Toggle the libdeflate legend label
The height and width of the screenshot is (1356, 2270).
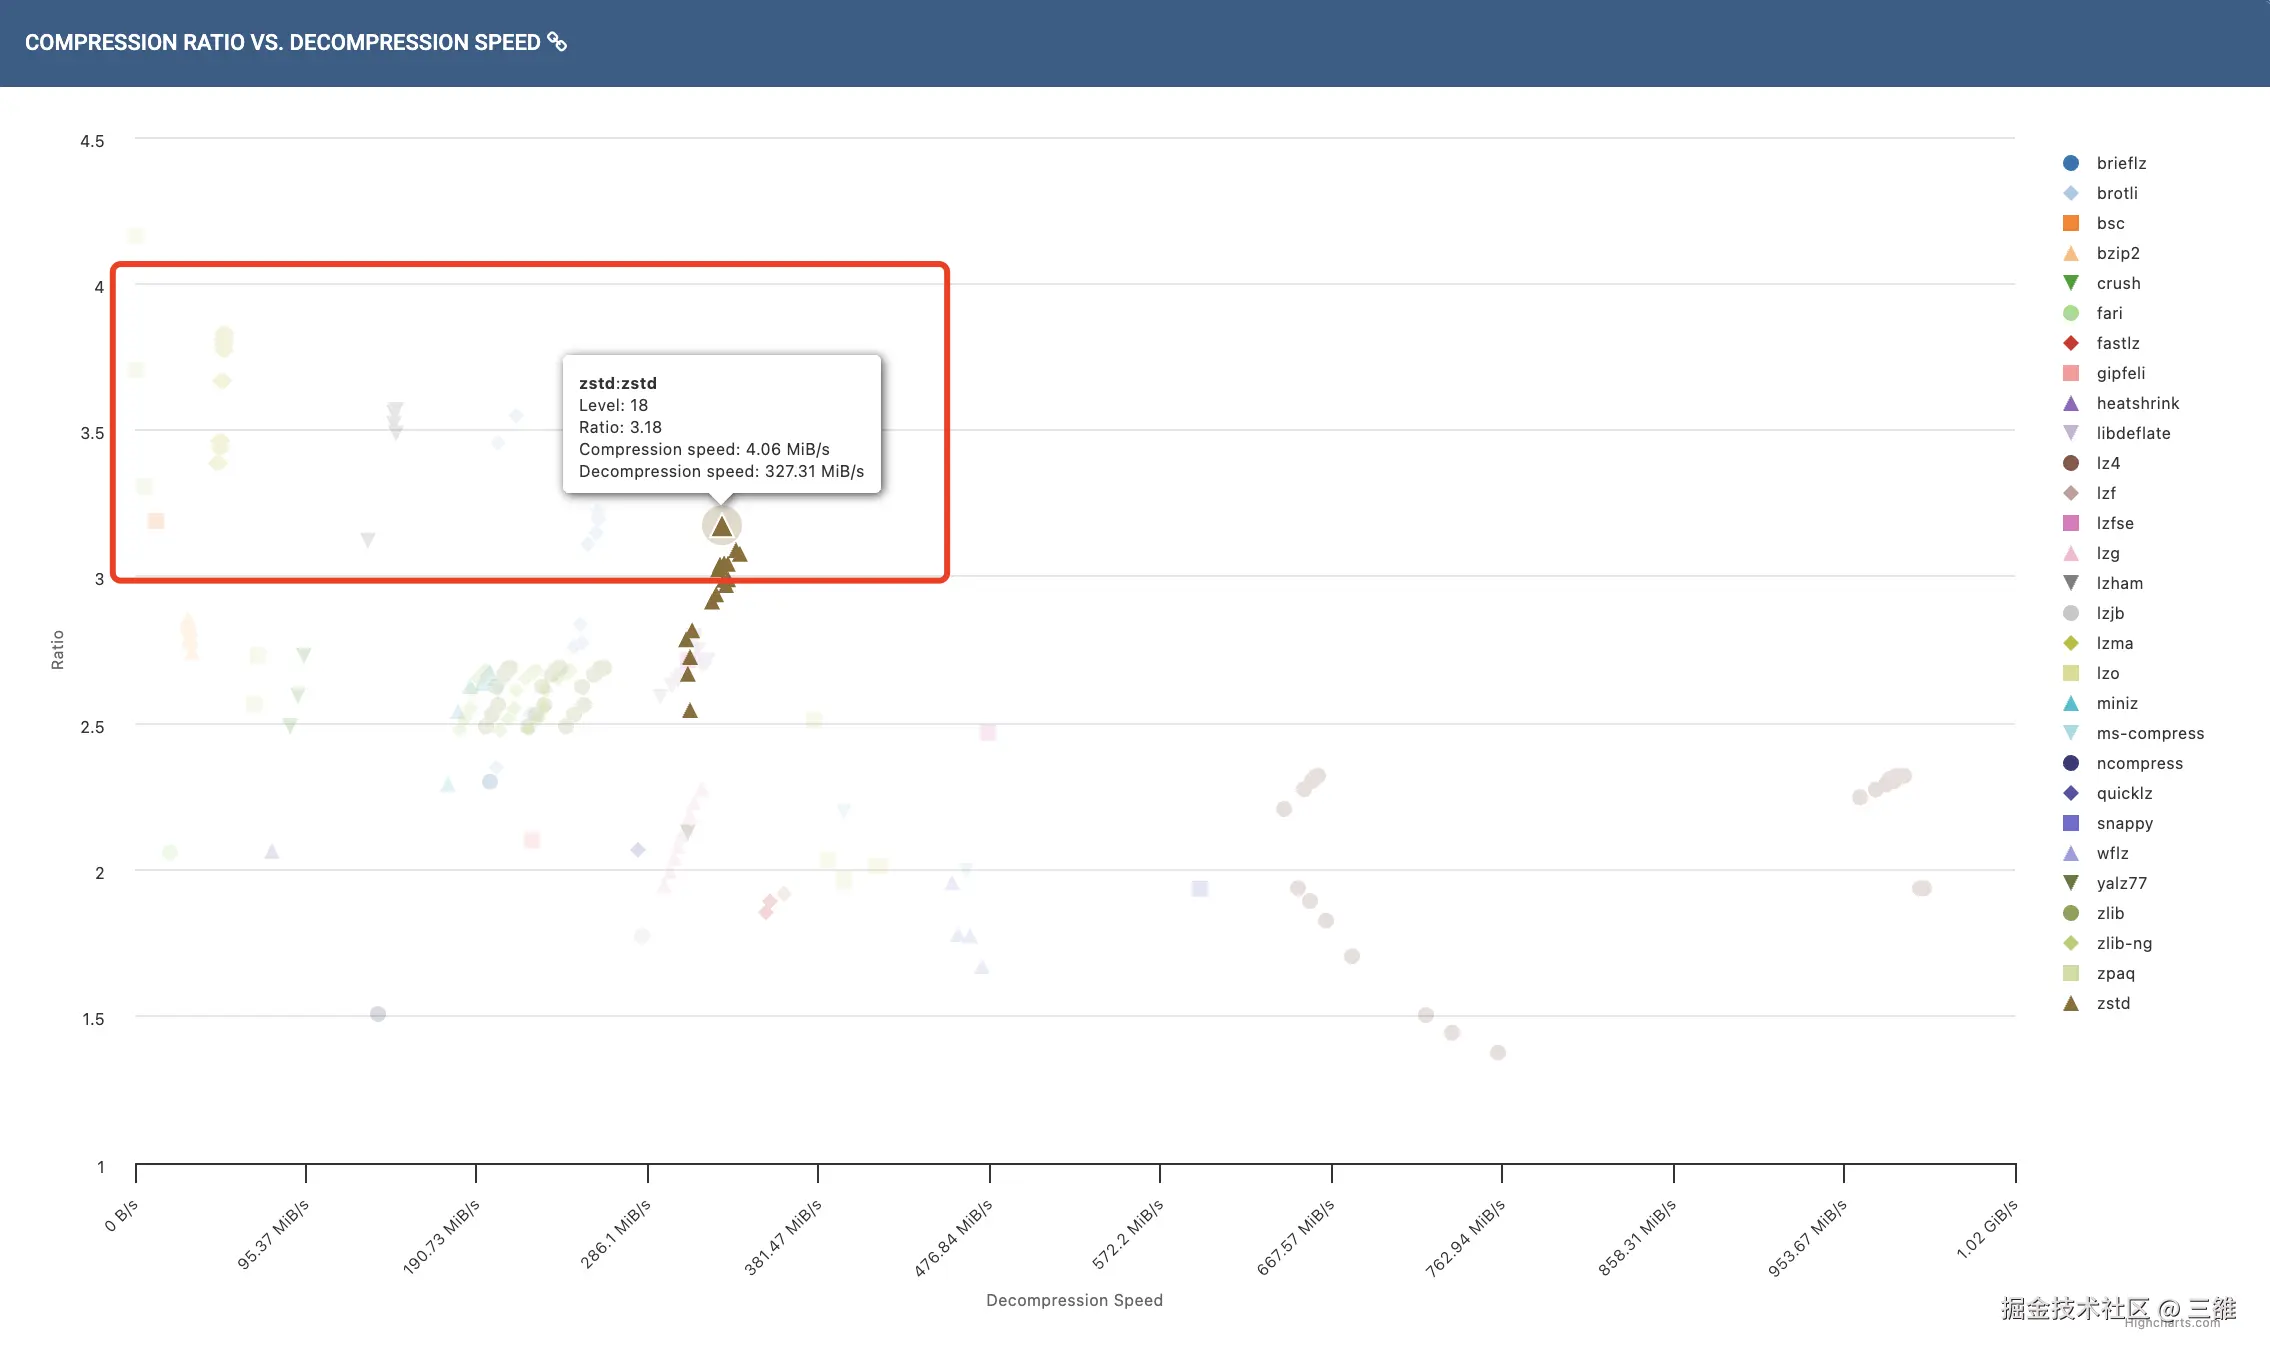(x=2133, y=433)
